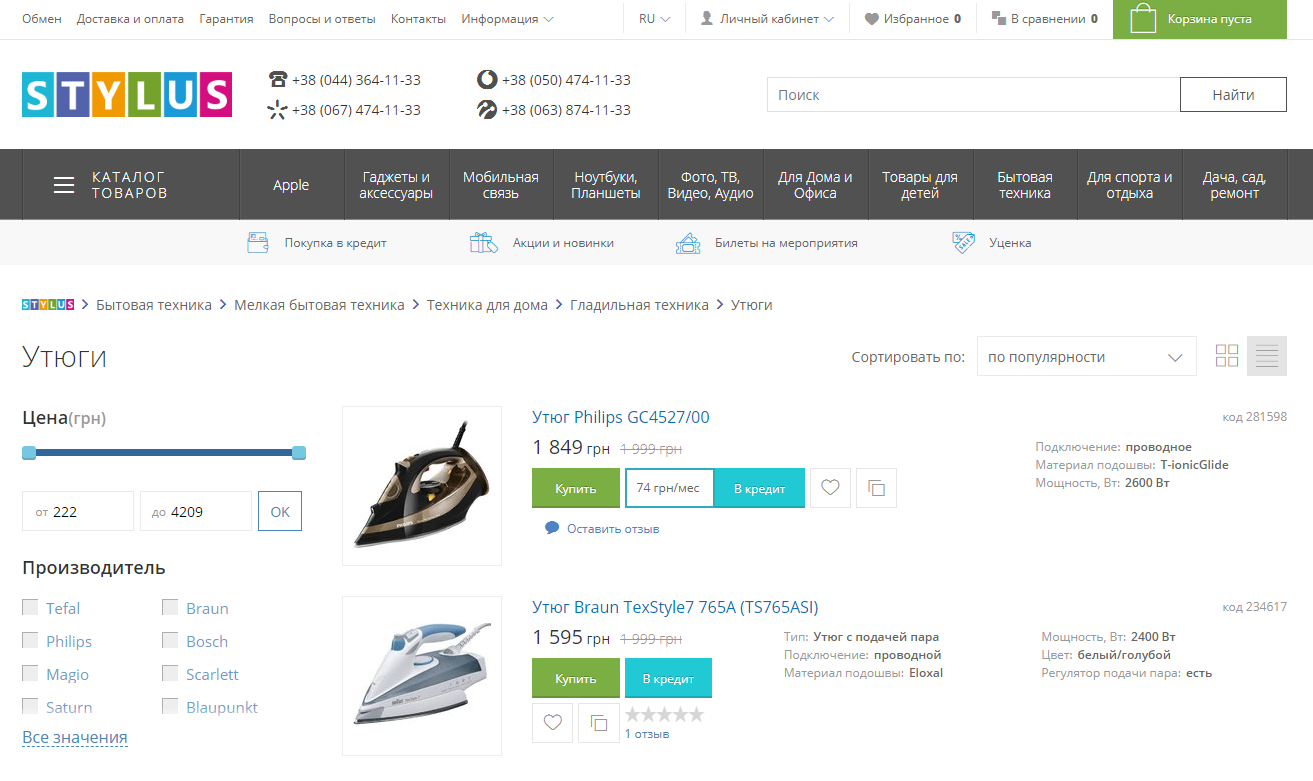Click the credit purchase wallet icon
The image size is (1313, 781).
tap(258, 242)
